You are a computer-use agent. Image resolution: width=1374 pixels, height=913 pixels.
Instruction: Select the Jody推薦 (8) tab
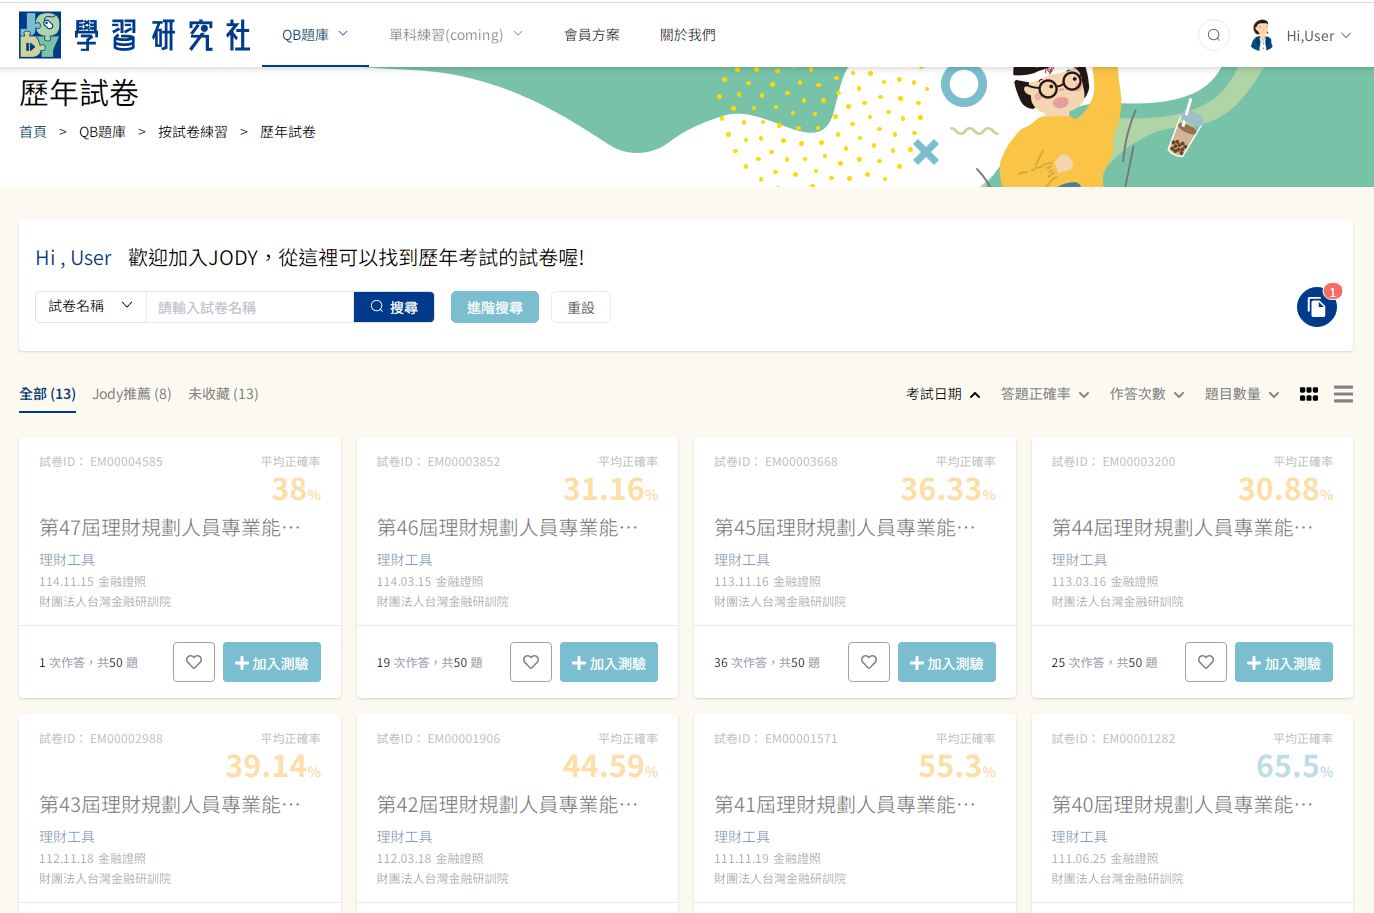pos(132,394)
